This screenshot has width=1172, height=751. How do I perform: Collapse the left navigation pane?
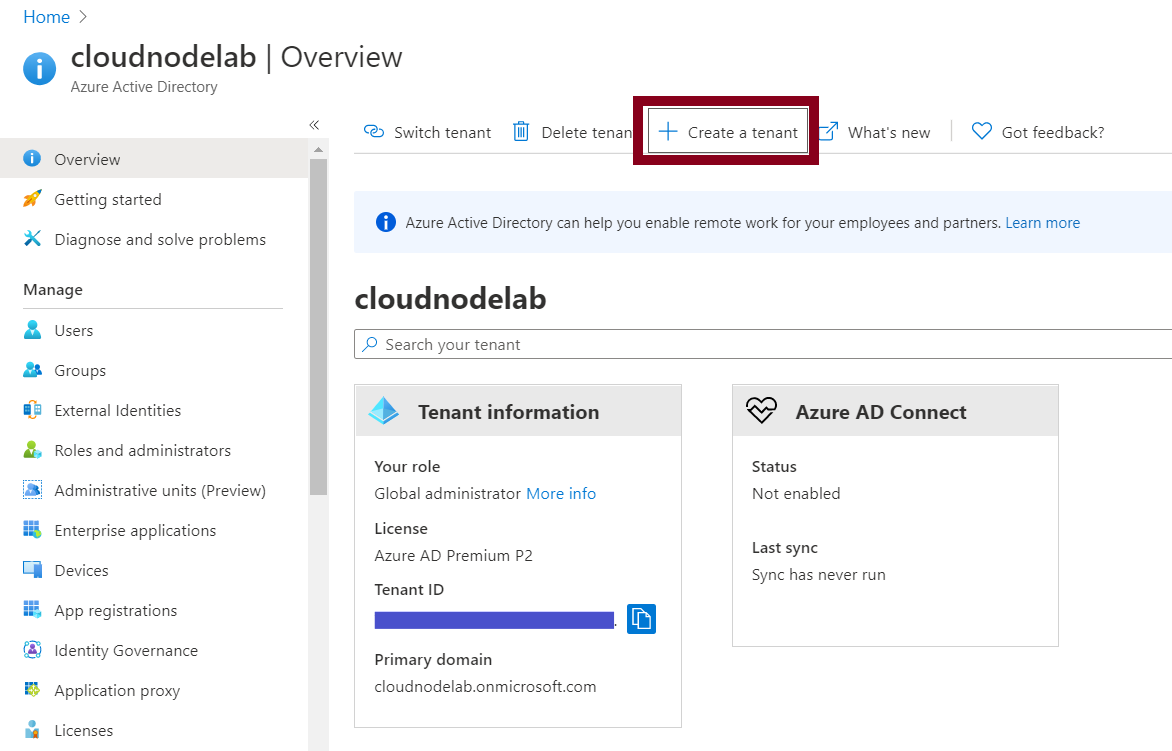pyautogui.click(x=313, y=124)
